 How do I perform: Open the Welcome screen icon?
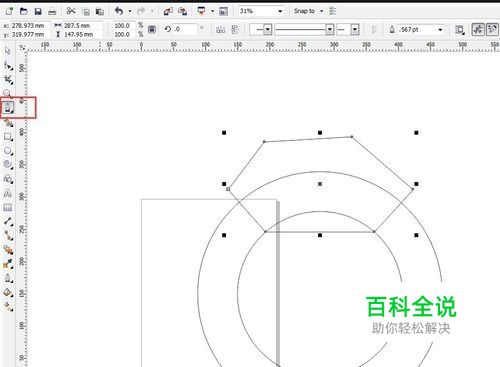click(x=223, y=11)
